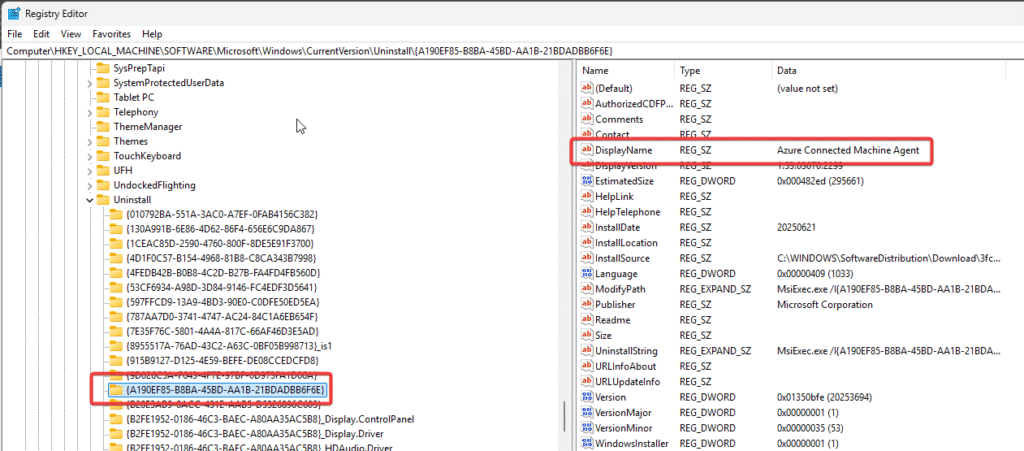Select the HelpLink string value icon
1024x451 pixels.
click(586, 196)
